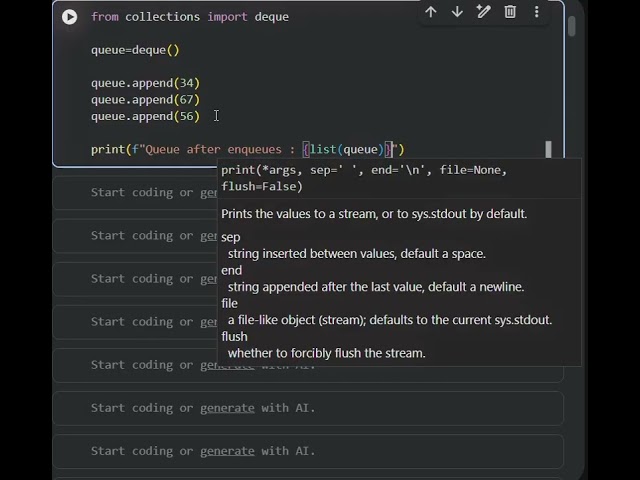Open the AI edit magic pencil tool
This screenshot has height=480, width=640.
483,12
